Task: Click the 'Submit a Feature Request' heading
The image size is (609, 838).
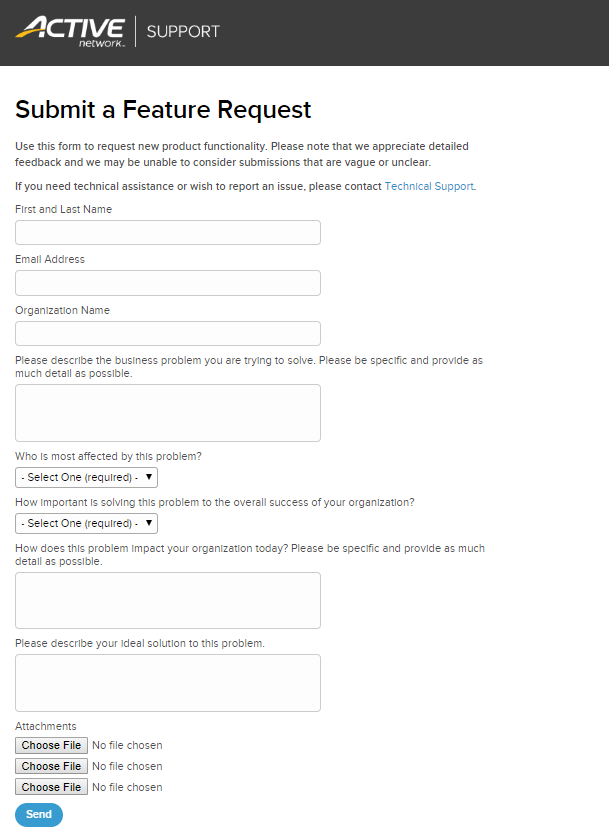Action: coord(163,109)
